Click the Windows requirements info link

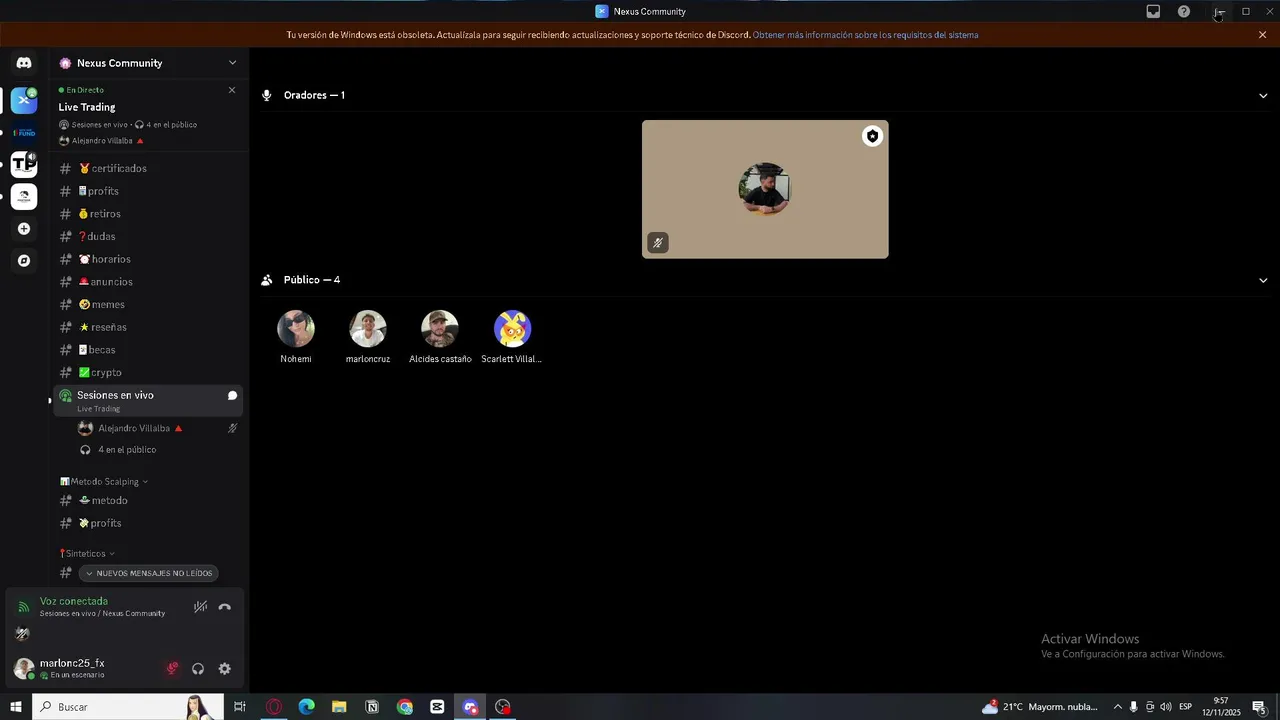coord(865,35)
